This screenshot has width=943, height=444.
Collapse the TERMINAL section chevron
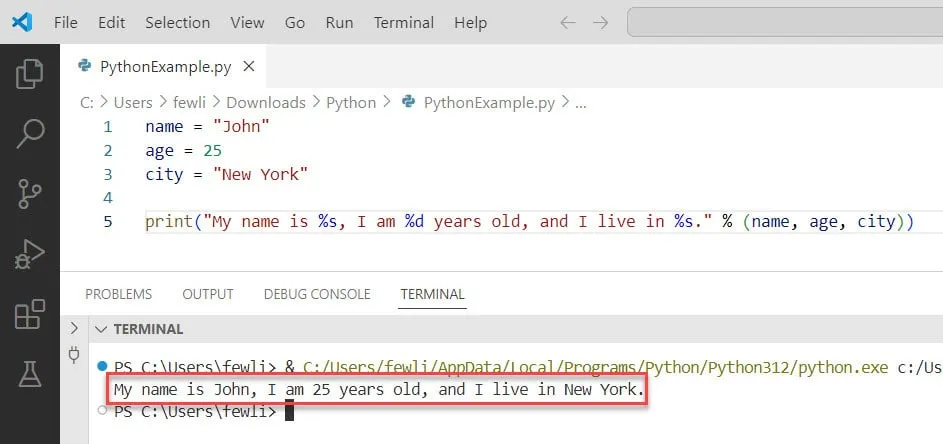100,329
